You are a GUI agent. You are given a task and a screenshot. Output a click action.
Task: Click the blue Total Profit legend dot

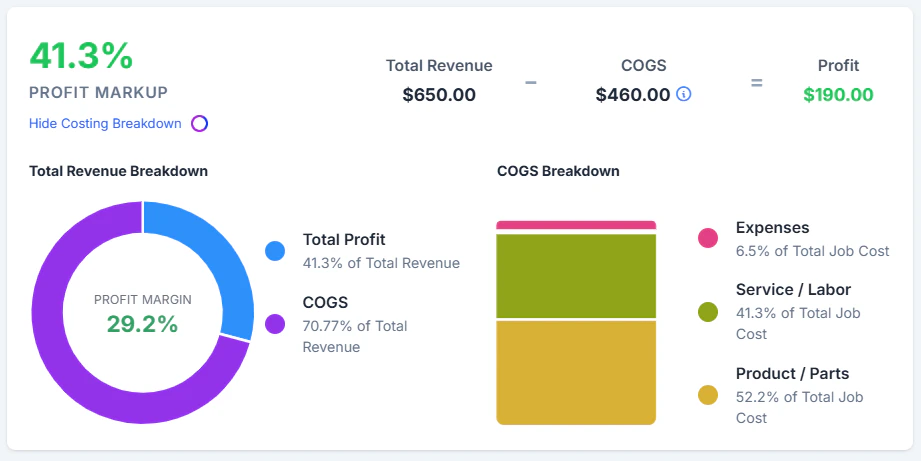pyautogui.click(x=275, y=251)
